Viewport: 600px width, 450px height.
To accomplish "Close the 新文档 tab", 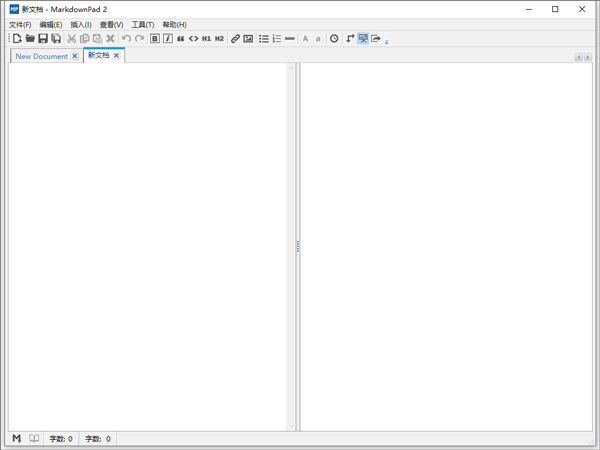I will pos(116,55).
